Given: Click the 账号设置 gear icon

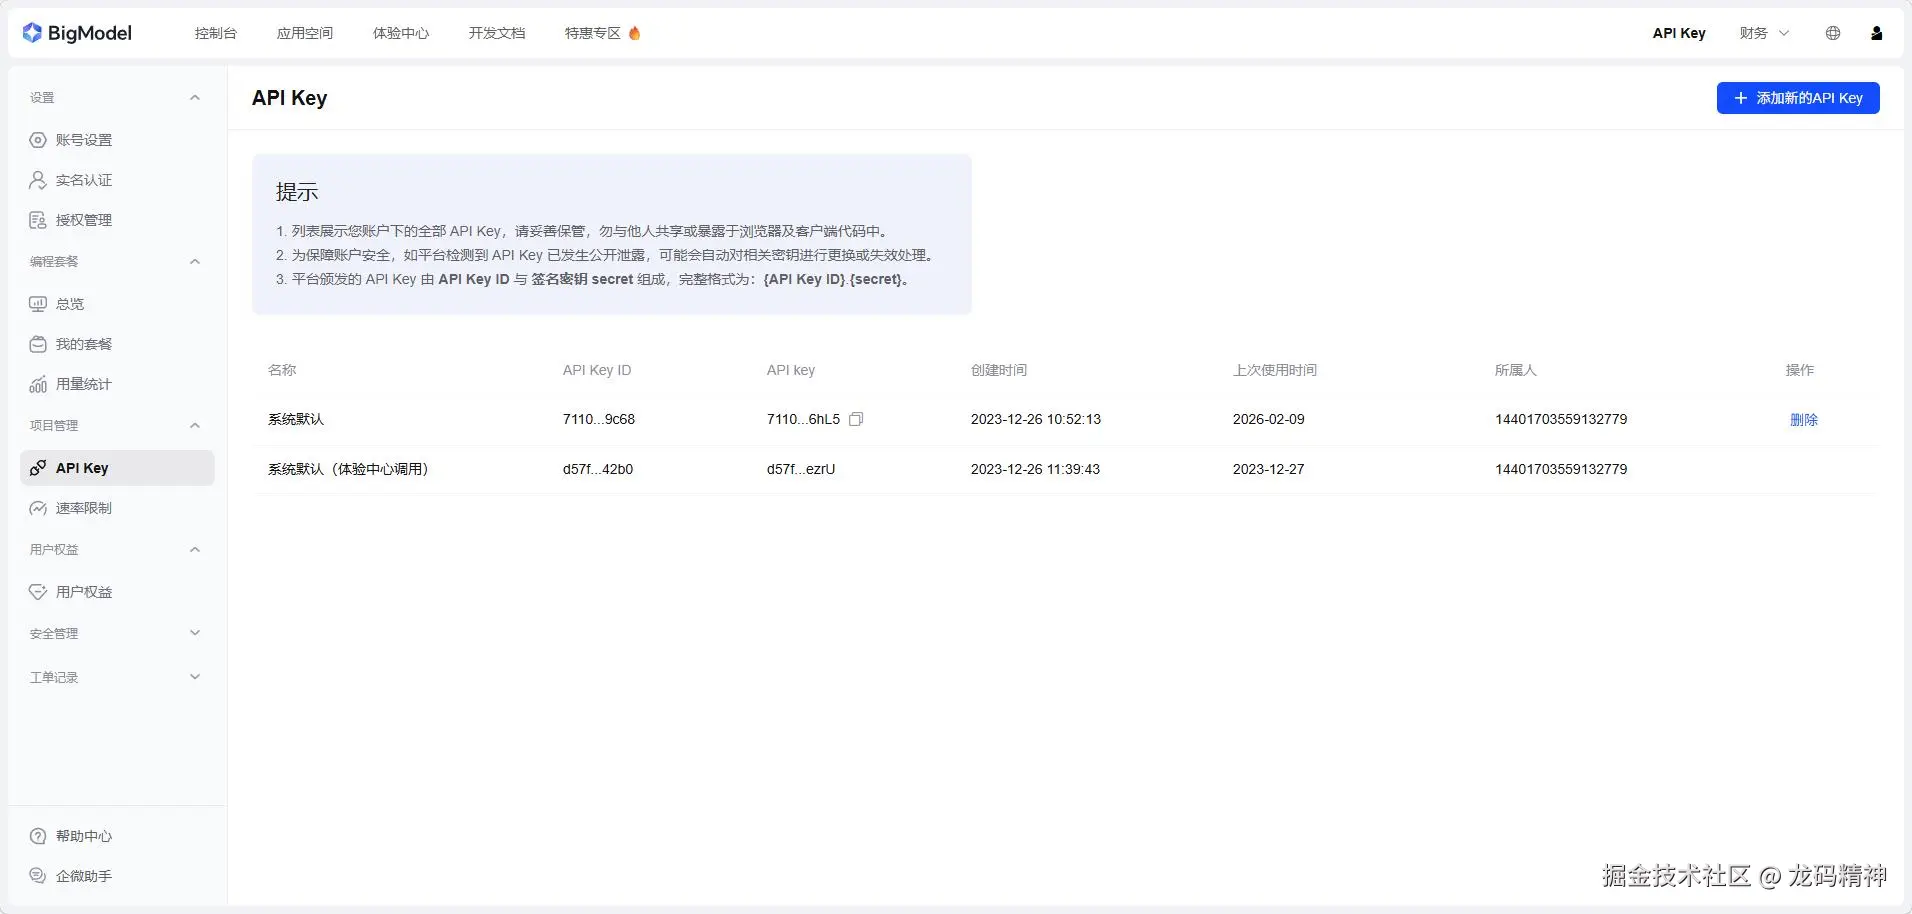Looking at the screenshot, I should click(x=38, y=140).
